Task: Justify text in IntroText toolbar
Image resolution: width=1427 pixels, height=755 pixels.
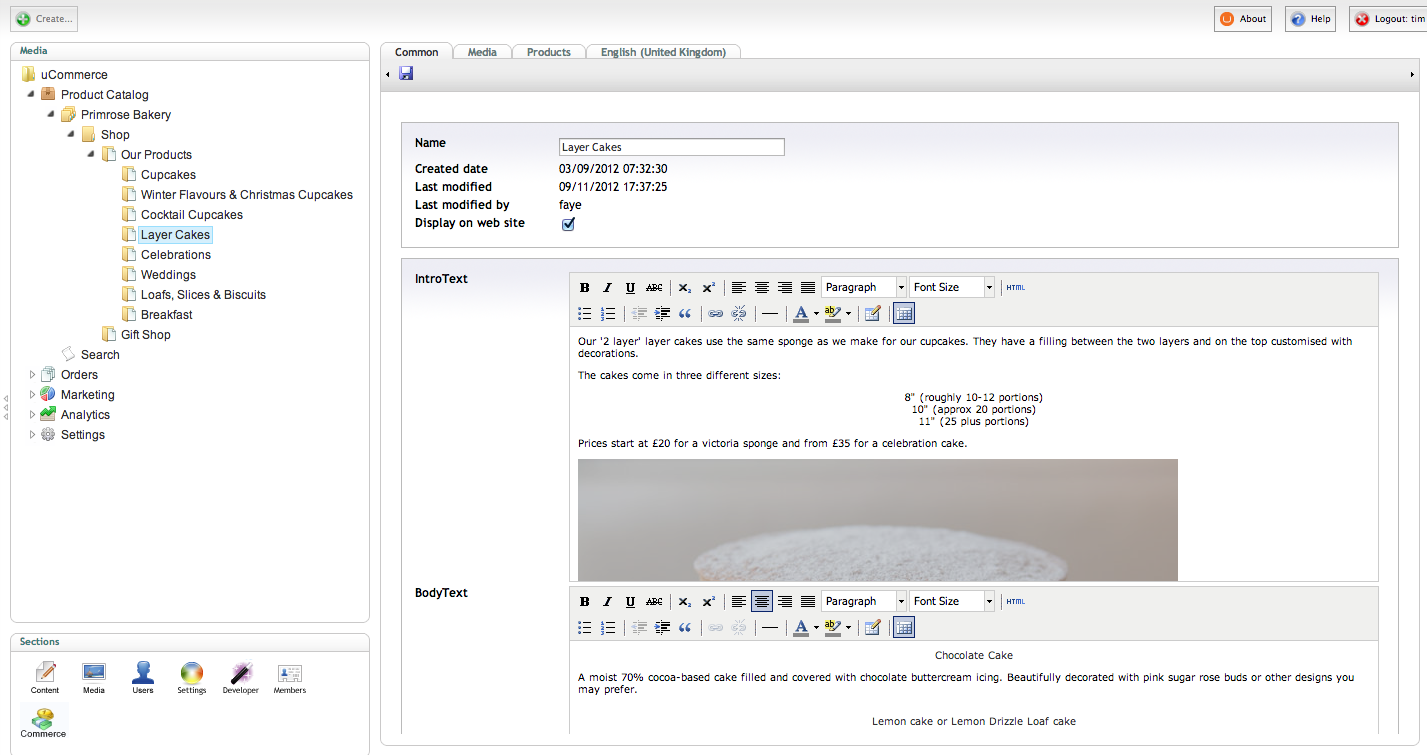Action: click(x=808, y=287)
